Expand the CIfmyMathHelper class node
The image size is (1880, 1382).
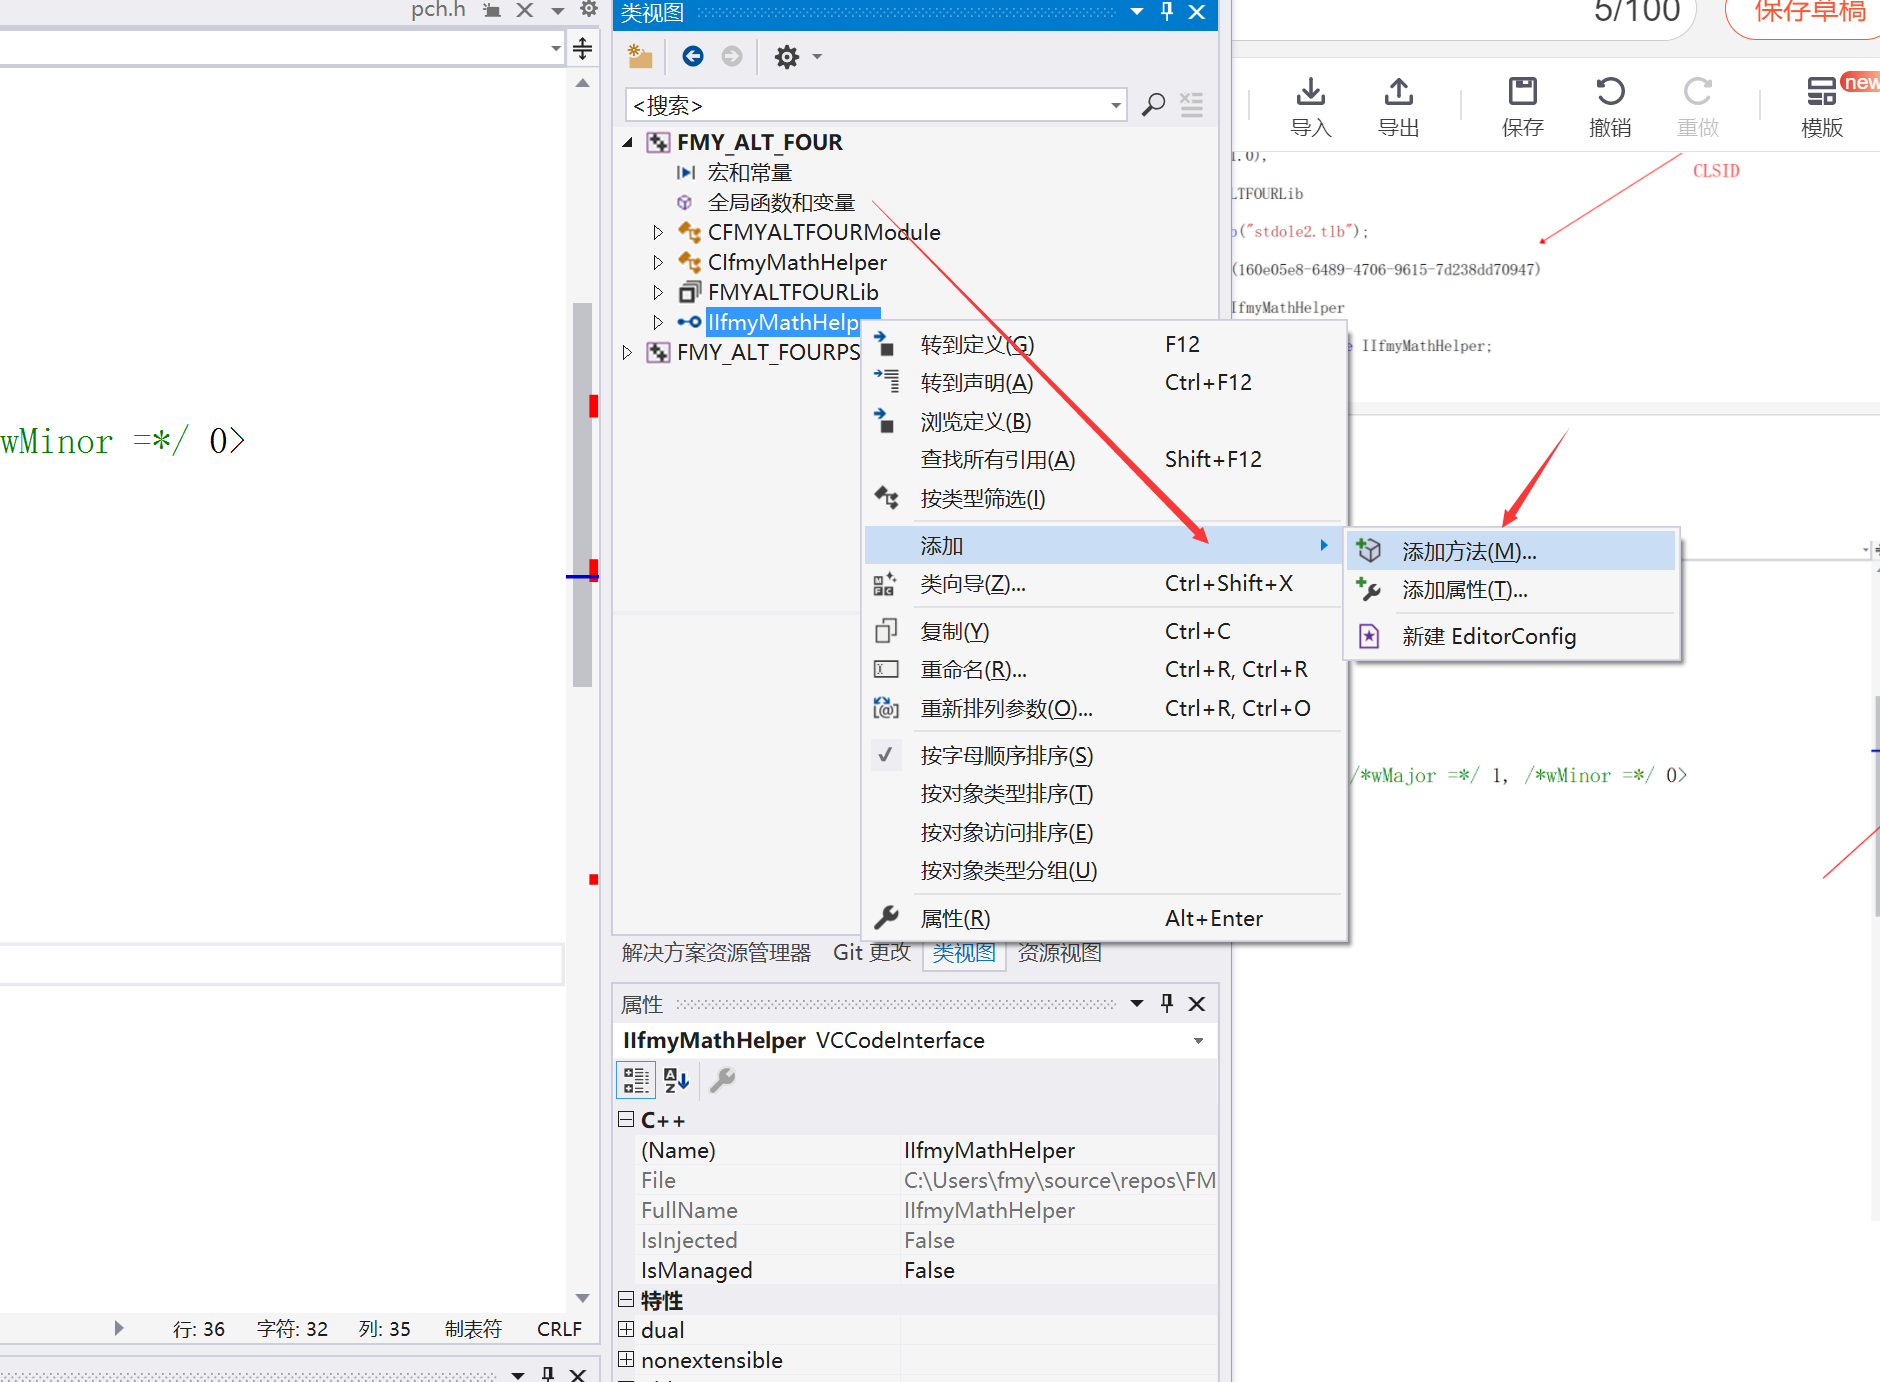pos(658,262)
